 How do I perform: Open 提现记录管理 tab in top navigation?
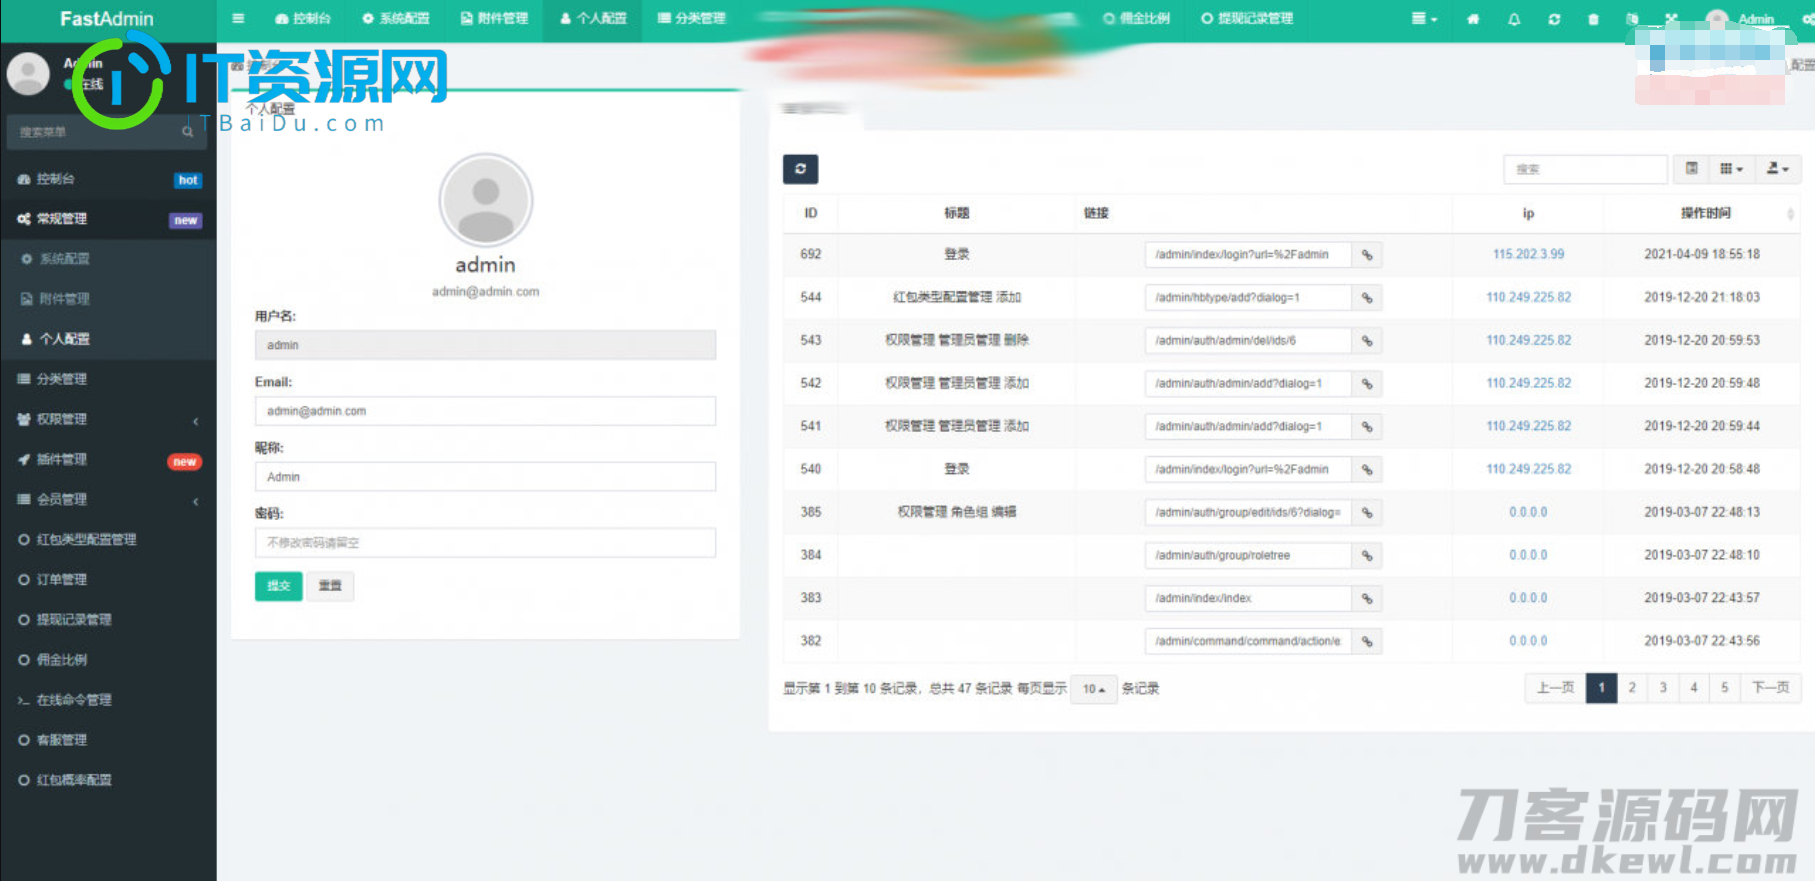pos(1247,19)
